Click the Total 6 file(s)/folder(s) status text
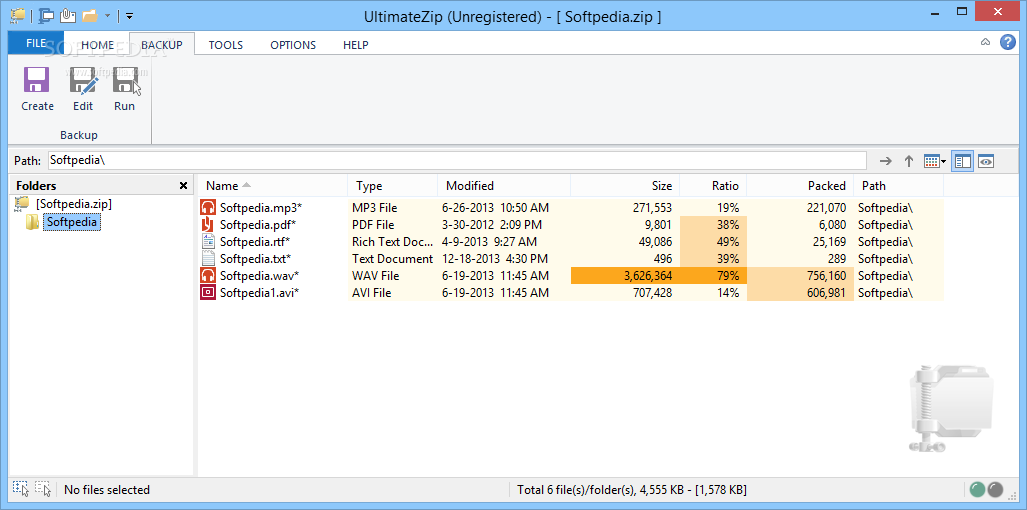This screenshot has width=1027, height=510. pyautogui.click(x=631, y=490)
